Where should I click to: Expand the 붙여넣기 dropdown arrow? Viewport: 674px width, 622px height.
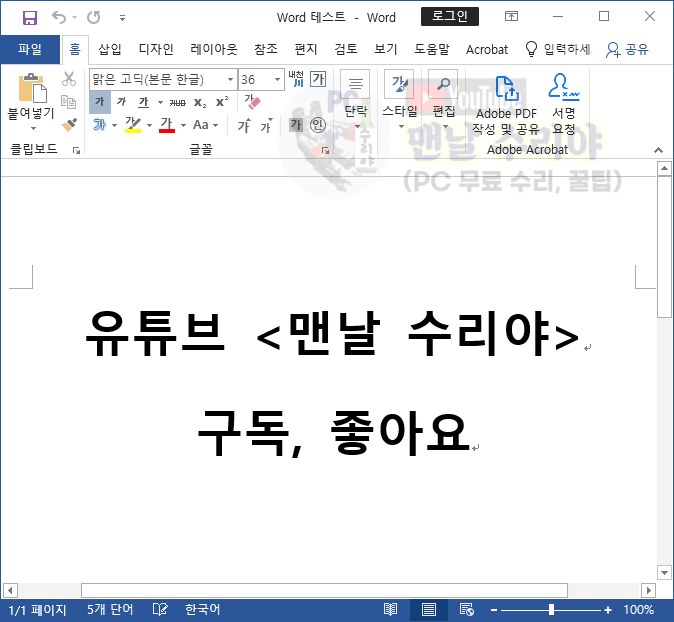33,128
